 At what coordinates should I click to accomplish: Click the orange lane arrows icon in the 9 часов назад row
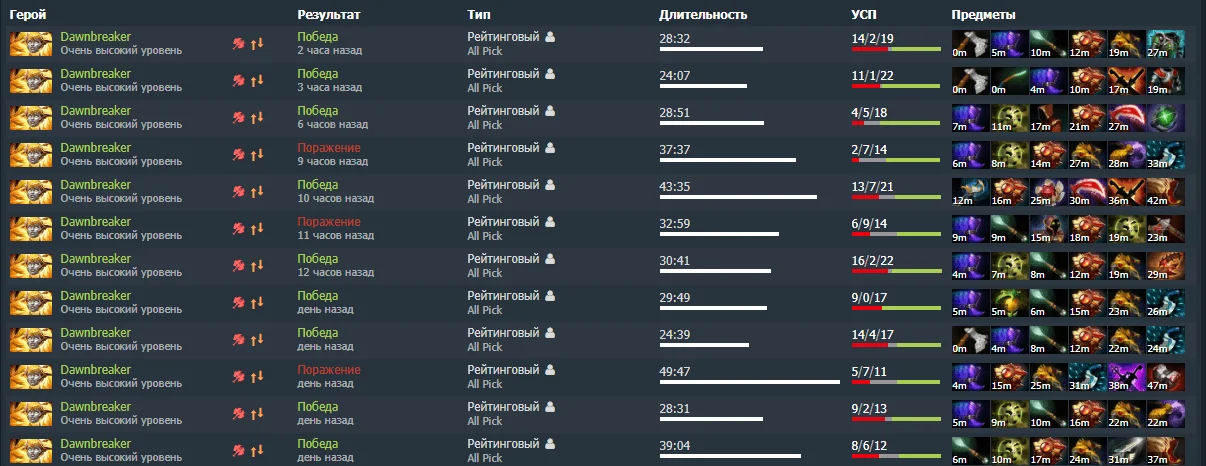tap(257, 155)
